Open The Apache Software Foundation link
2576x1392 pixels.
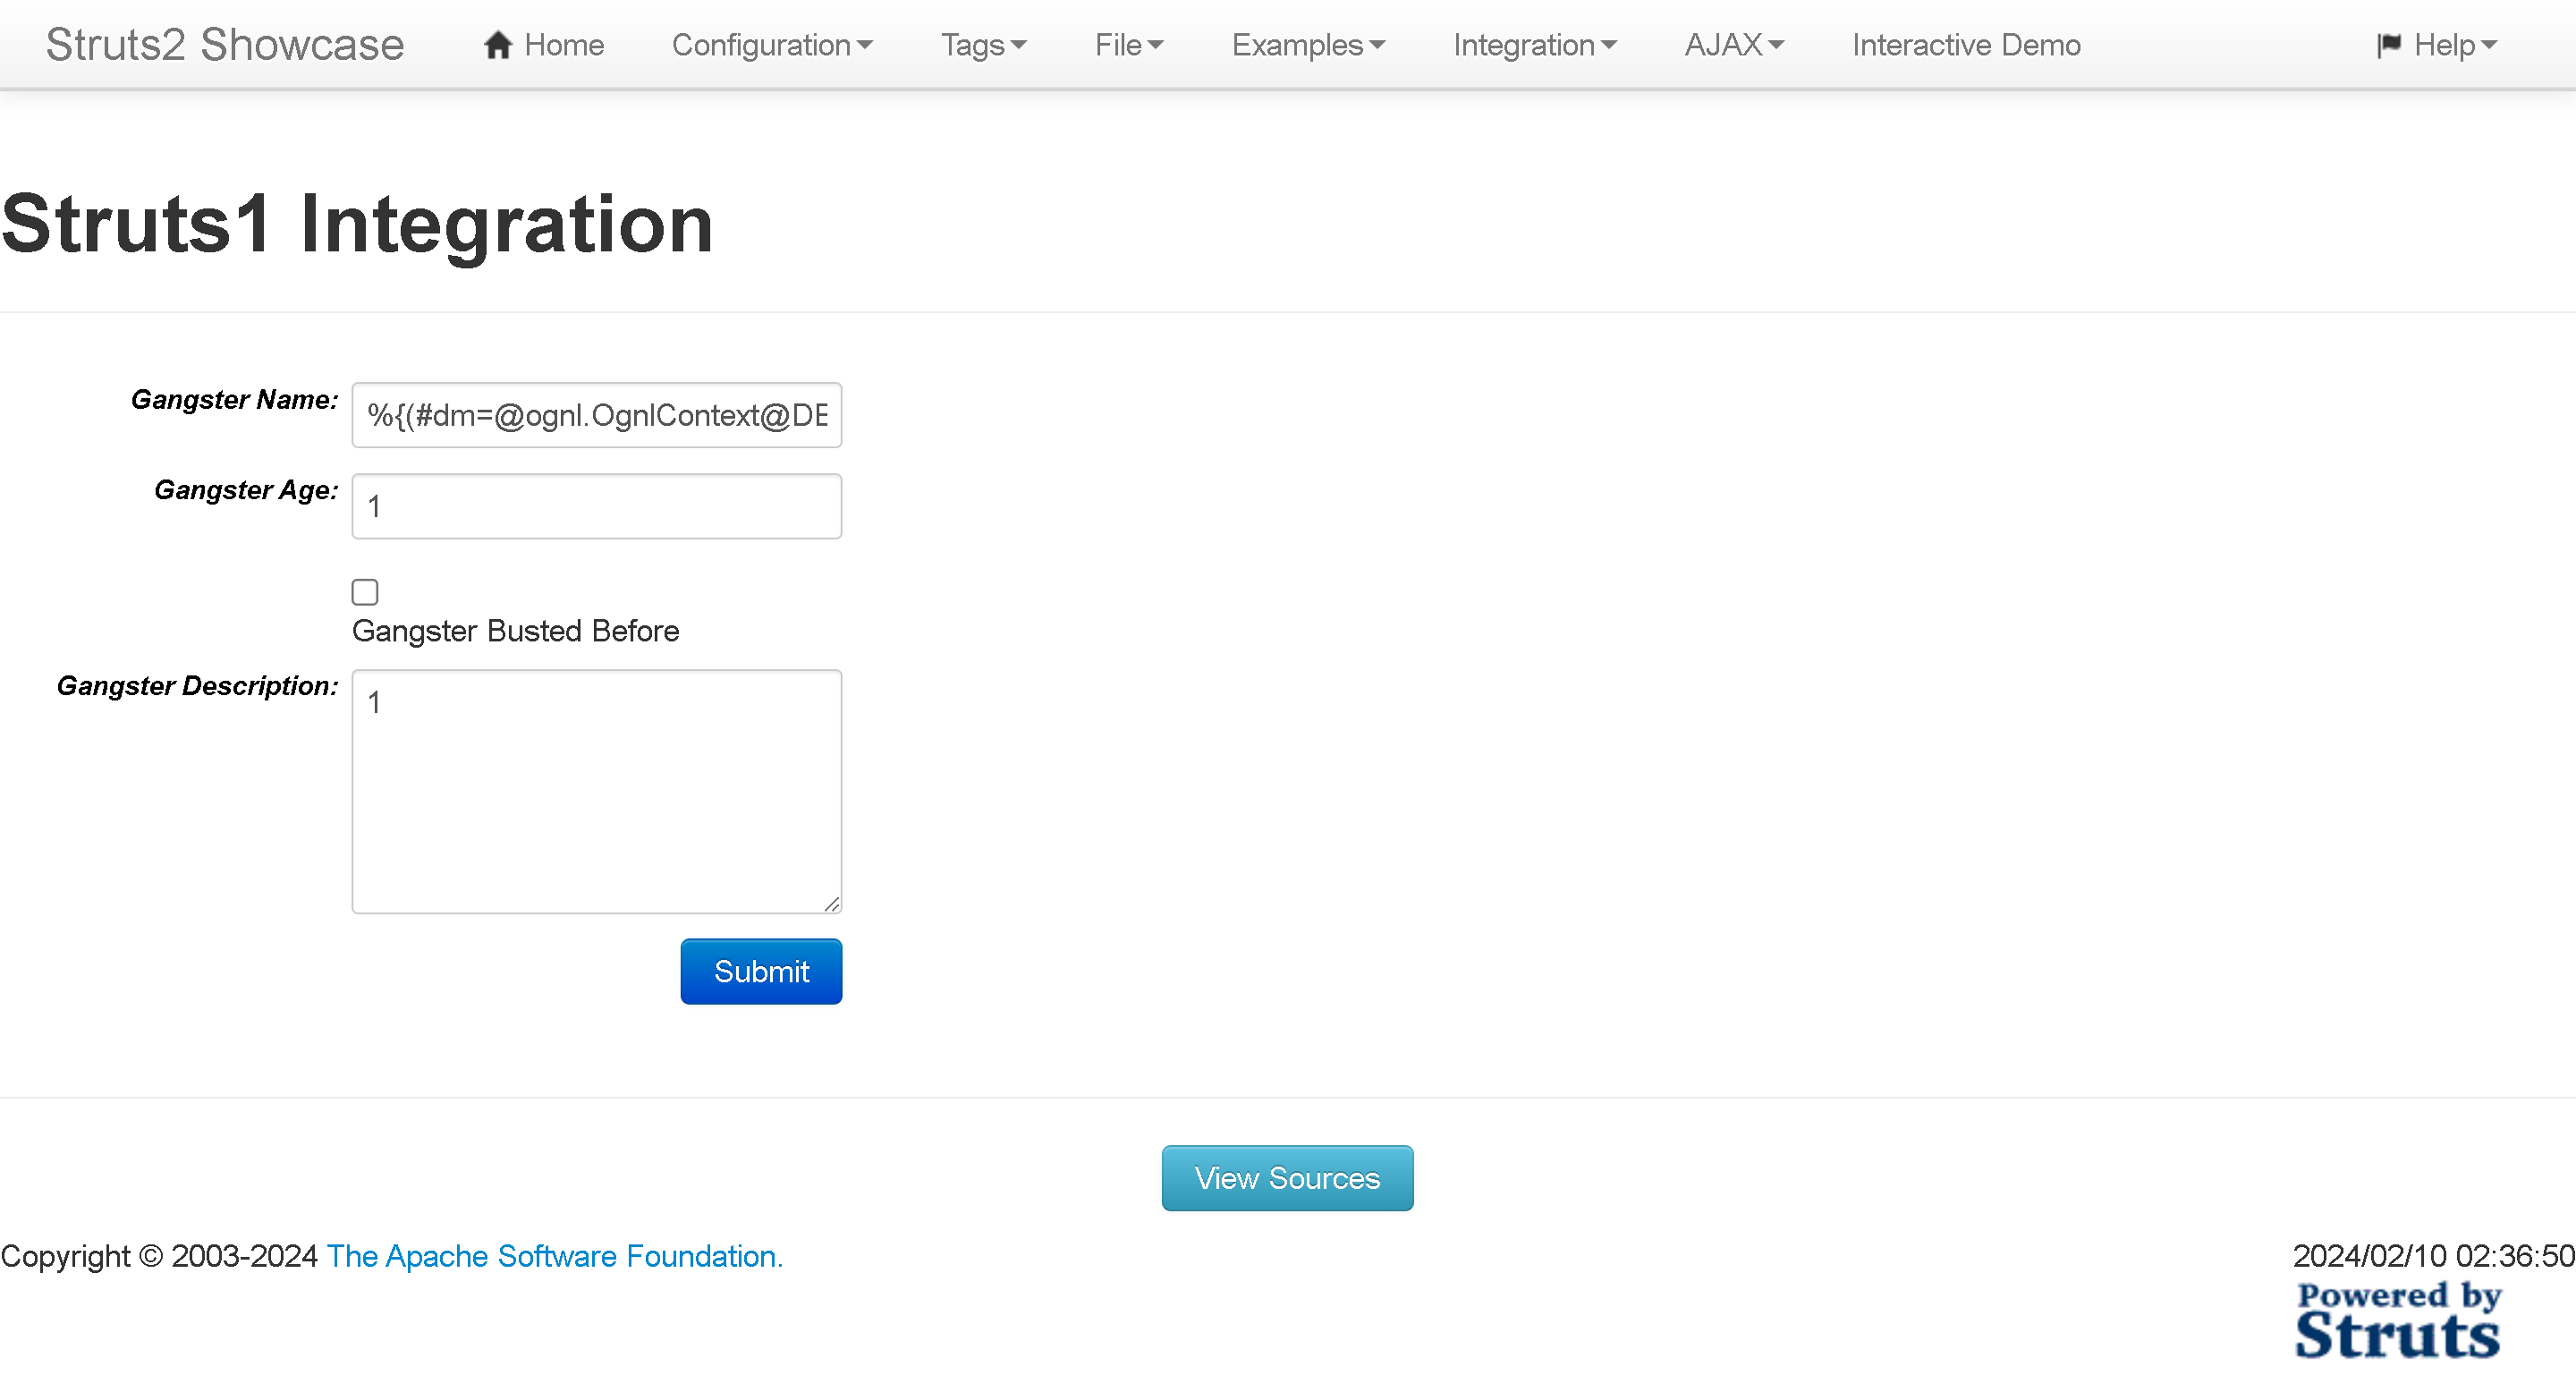tap(554, 1256)
